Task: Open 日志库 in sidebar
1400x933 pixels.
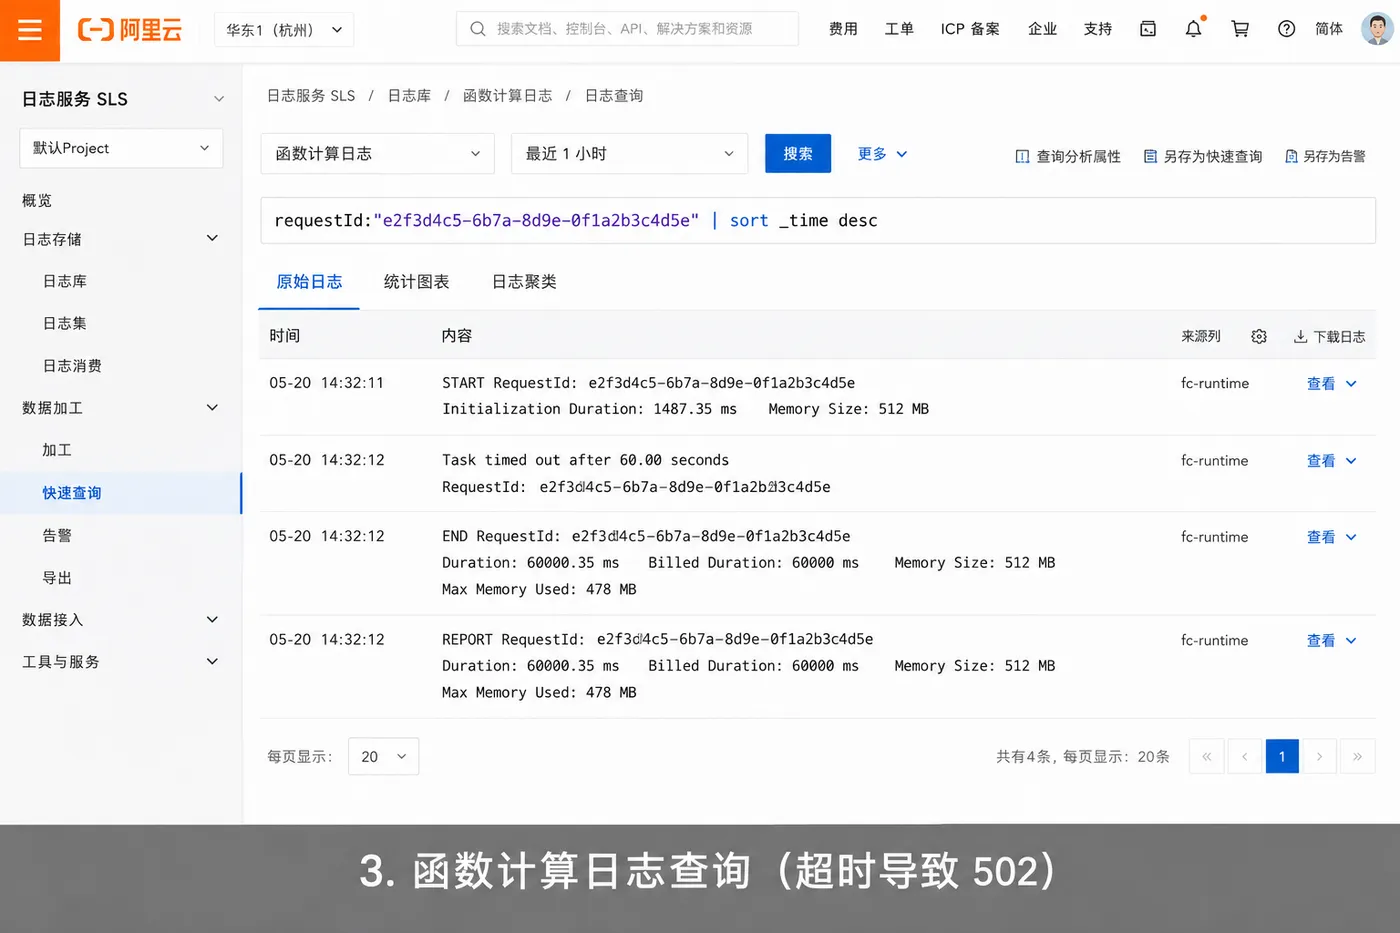Action: (x=65, y=281)
